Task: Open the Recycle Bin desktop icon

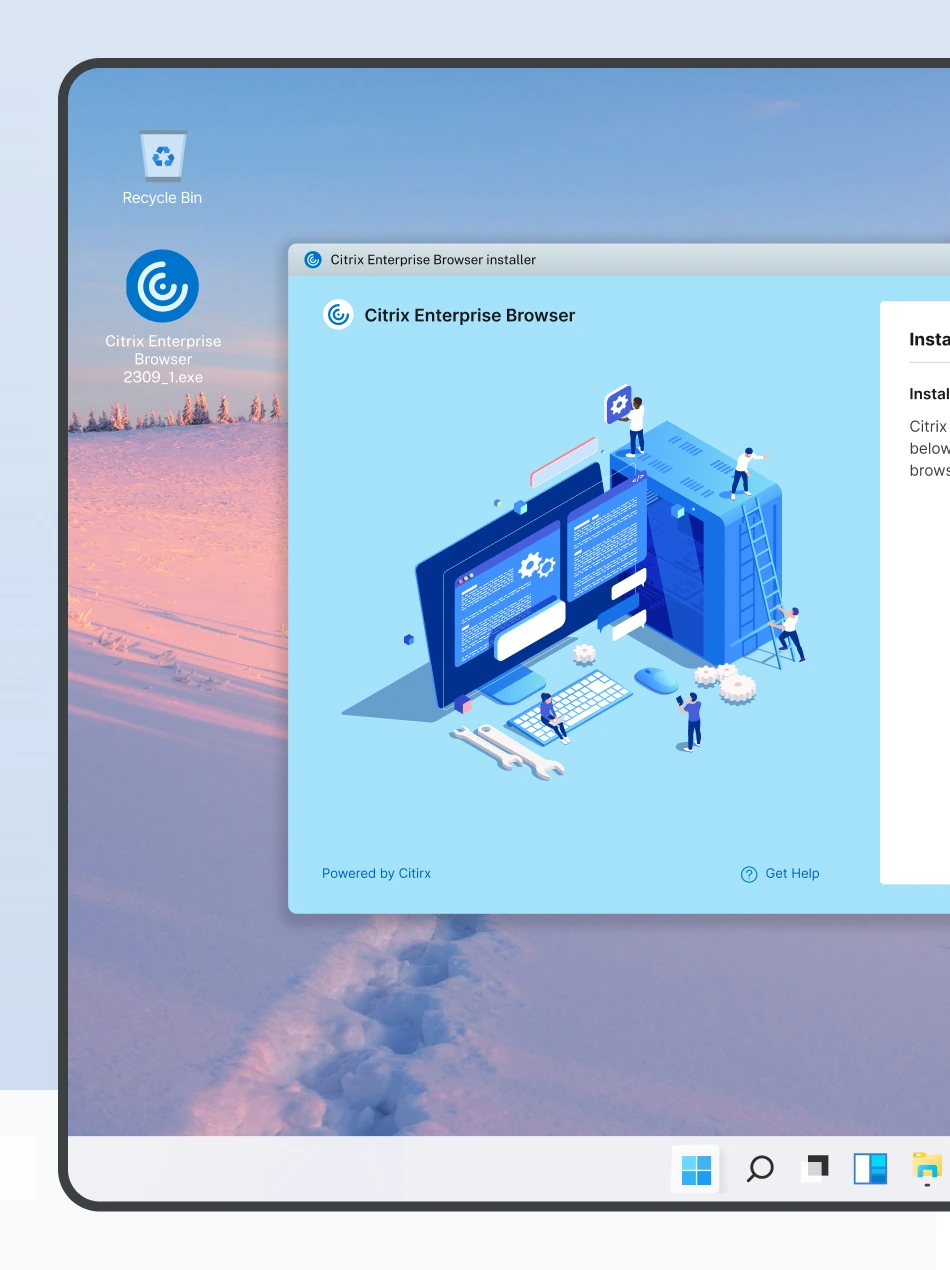Action: [162, 157]
